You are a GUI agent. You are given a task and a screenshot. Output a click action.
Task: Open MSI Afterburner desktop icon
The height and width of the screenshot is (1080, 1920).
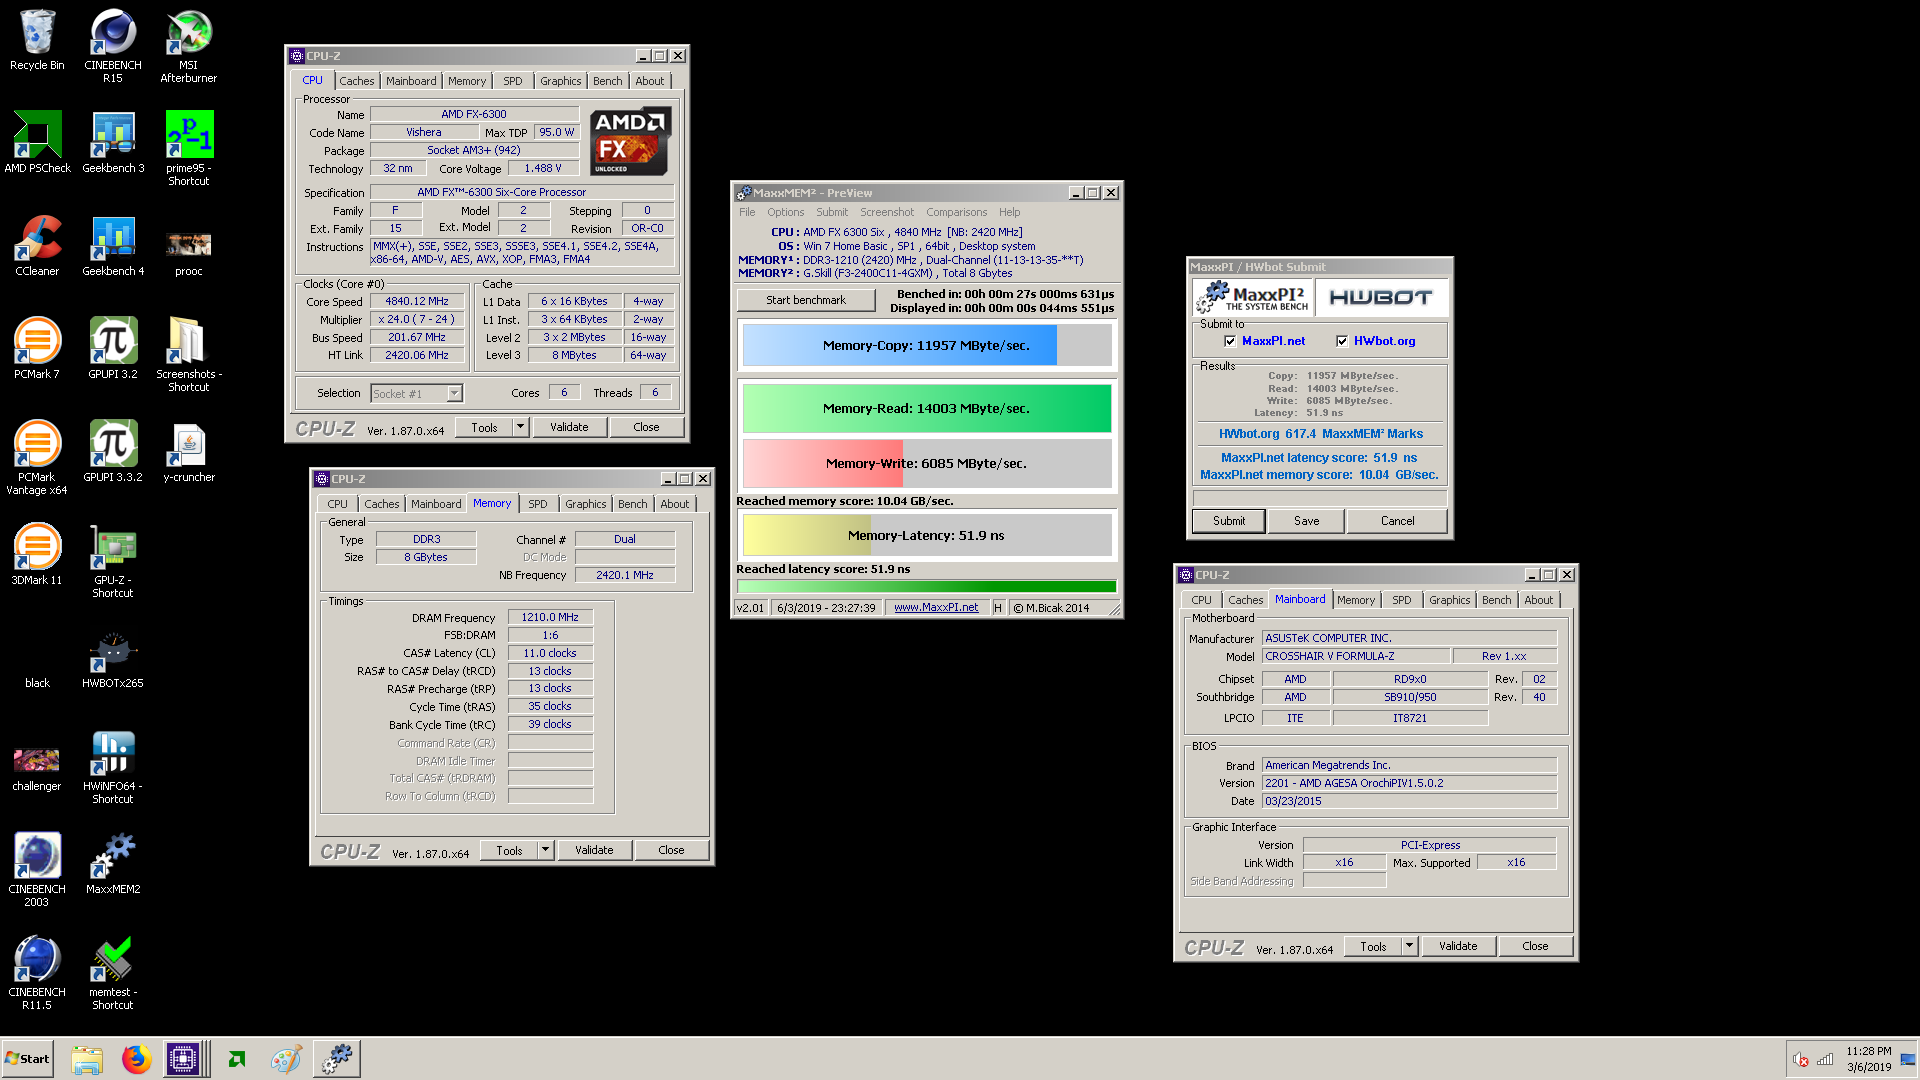tap(188, 46)
